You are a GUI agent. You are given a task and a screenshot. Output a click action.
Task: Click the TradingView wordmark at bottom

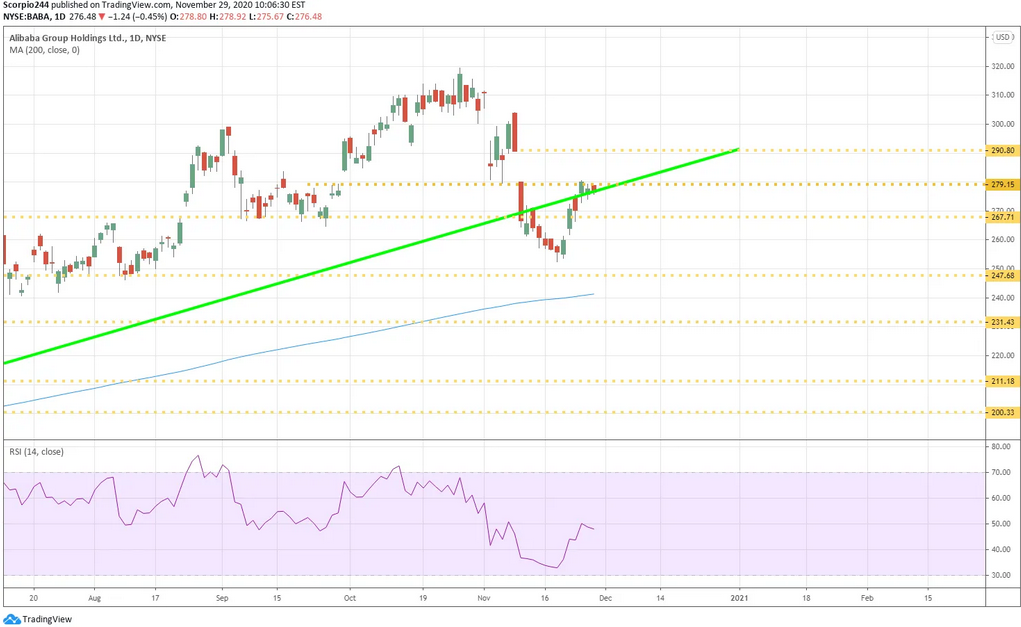pos(47,619)
